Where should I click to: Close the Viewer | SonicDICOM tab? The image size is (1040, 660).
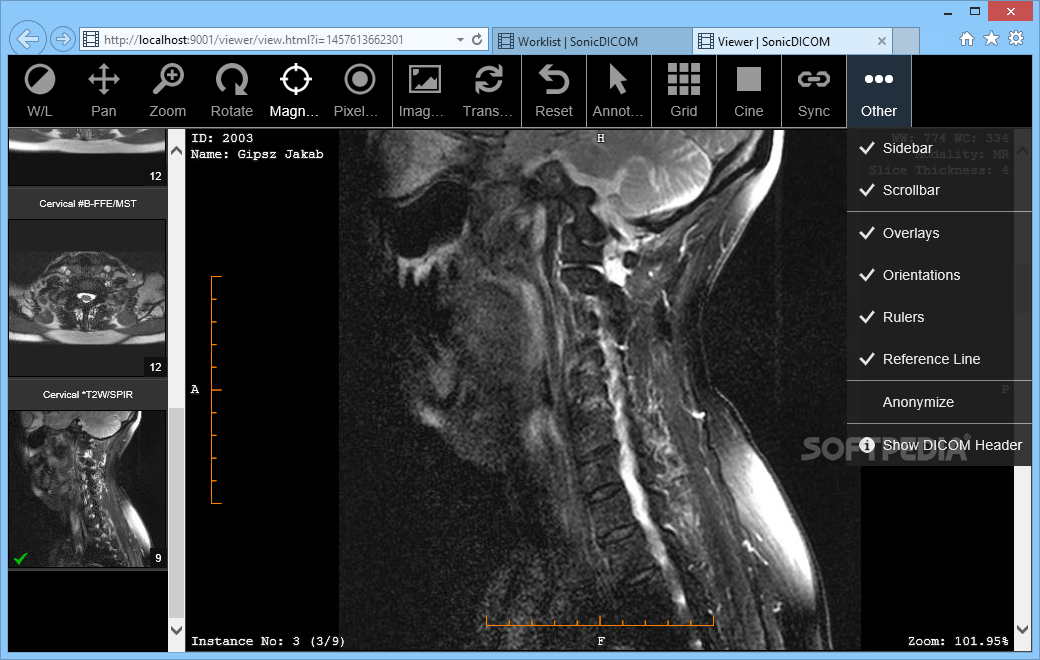tap(881, 41)
